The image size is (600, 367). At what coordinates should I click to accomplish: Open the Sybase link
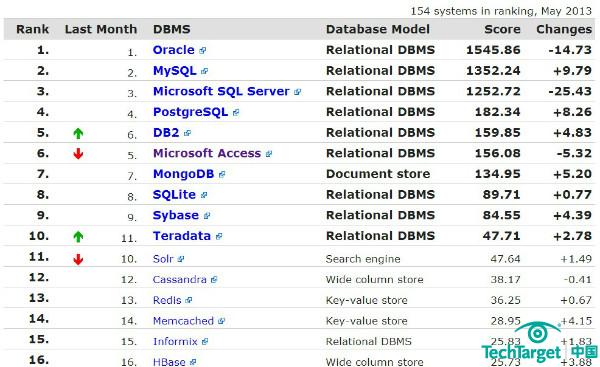pyautogui.click(x=176, y=215)
